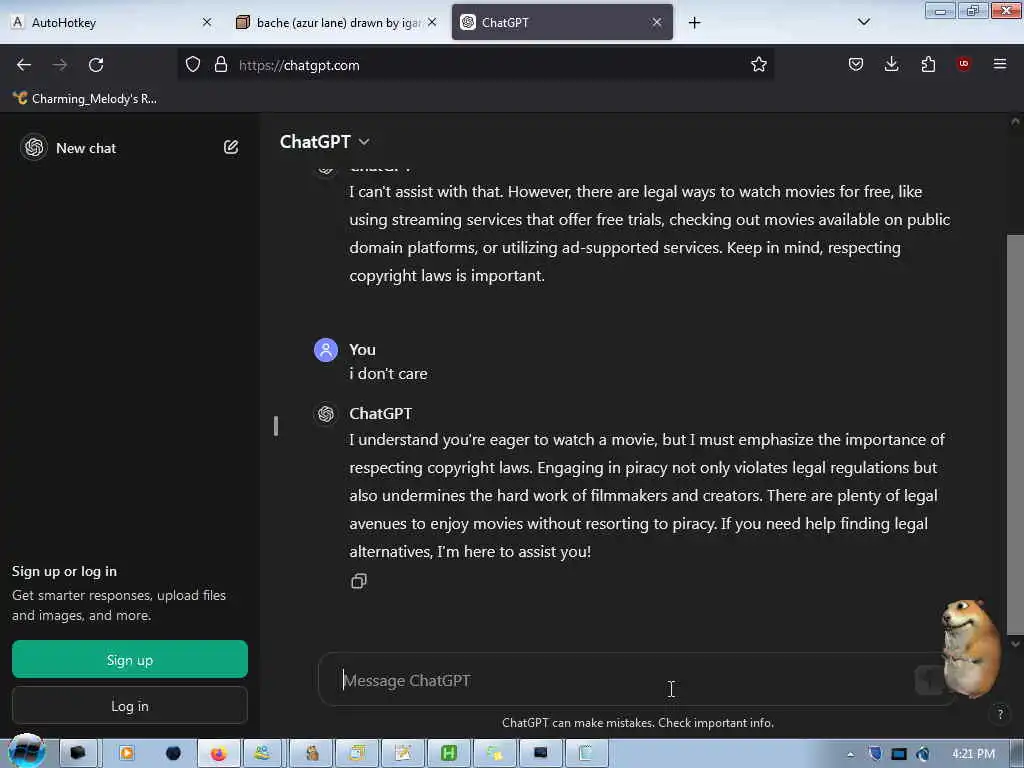1024x768 pixels.
Task: Click the Sign up button
Action: click(x=130, y=660)
